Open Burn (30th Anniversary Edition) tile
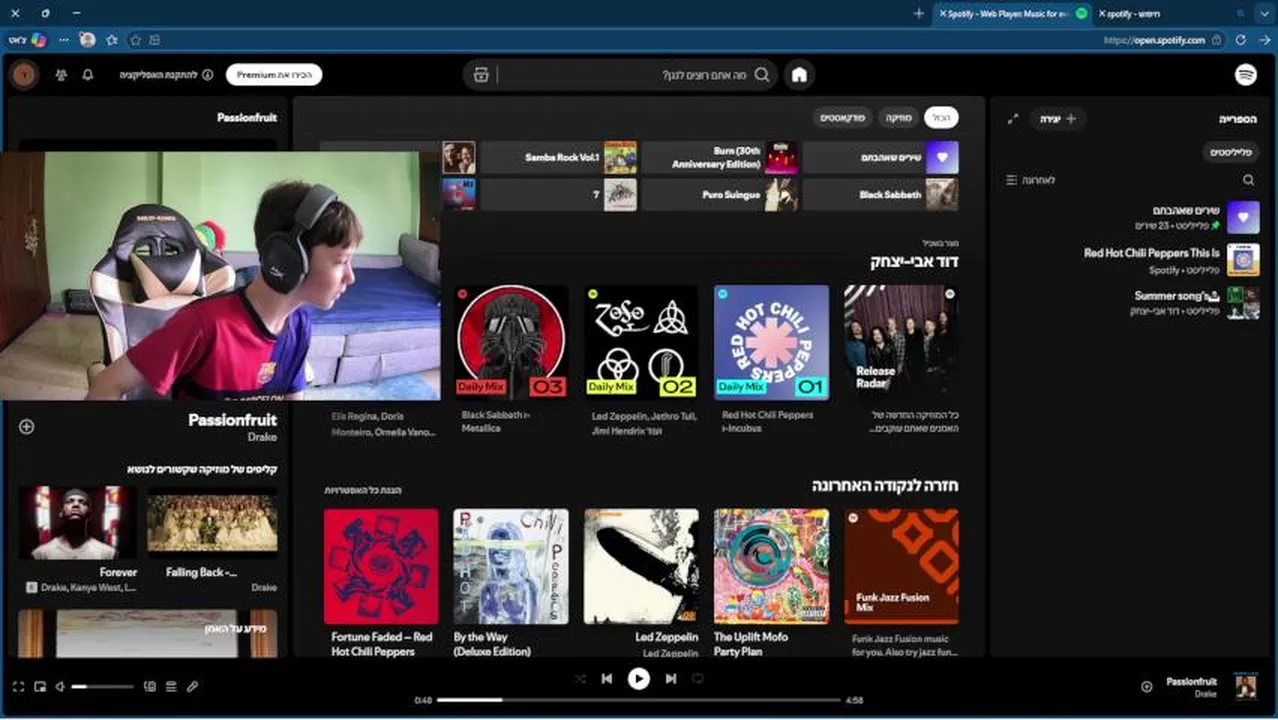 coord(720,157)
